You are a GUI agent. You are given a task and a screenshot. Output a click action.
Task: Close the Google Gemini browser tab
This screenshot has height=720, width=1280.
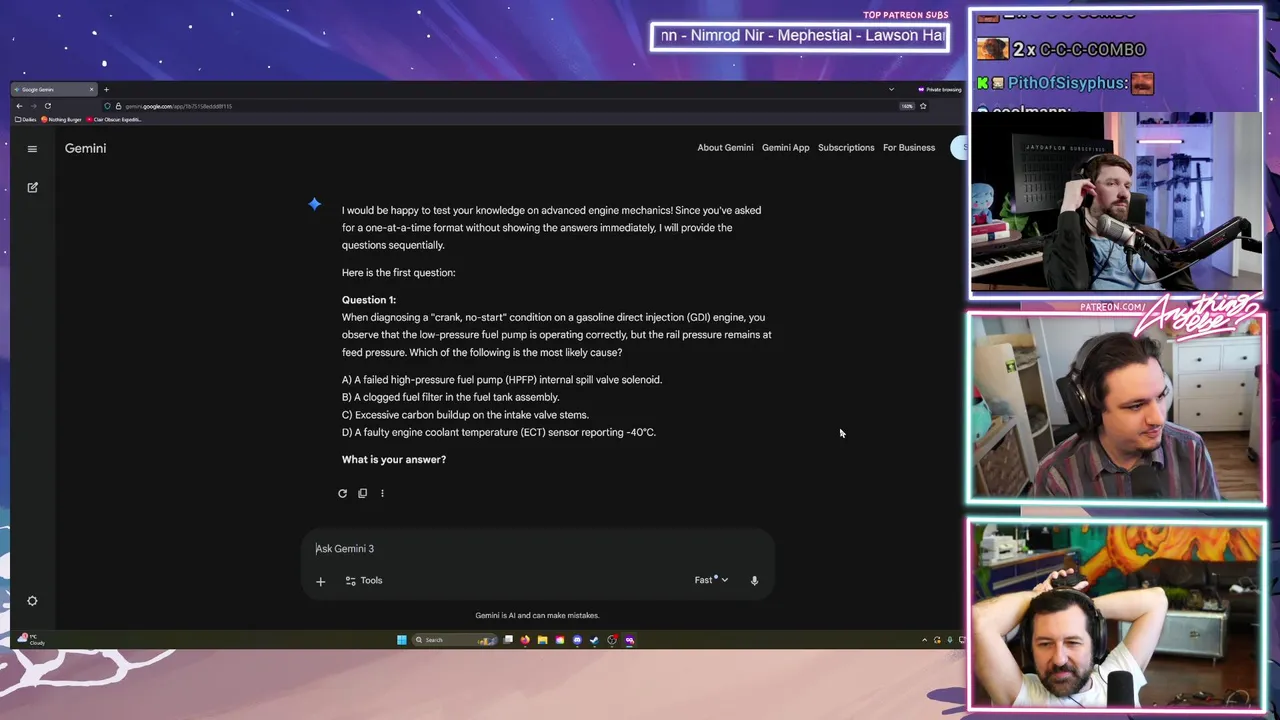click(91, 89)
